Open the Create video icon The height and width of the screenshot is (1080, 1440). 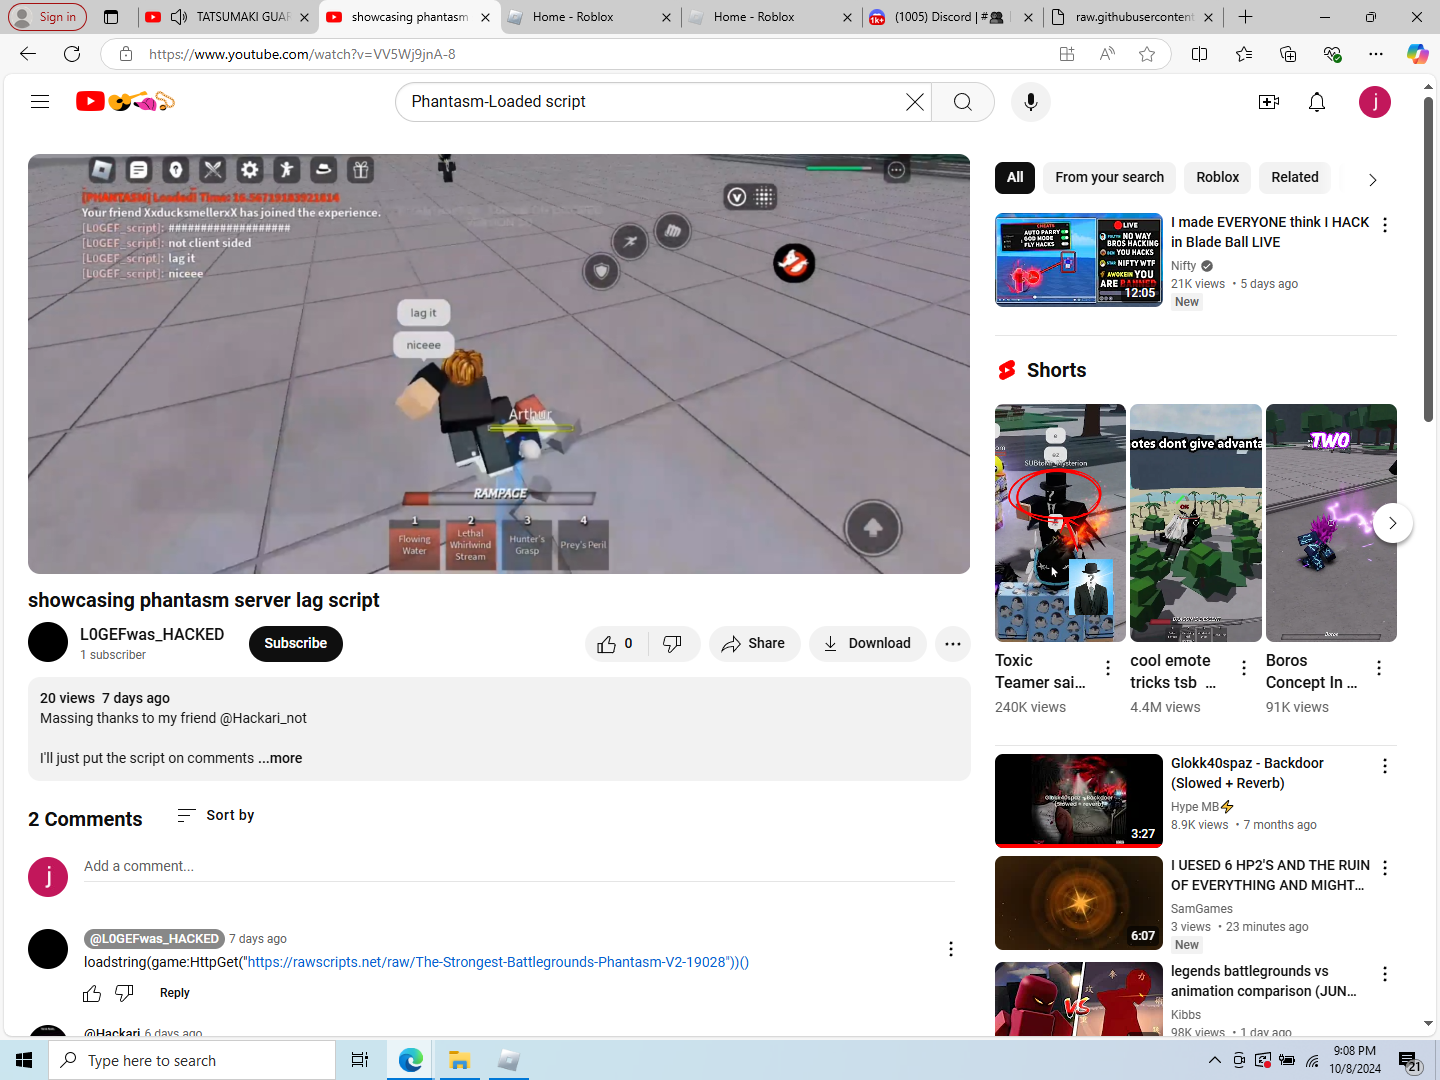pos(1269,102)
